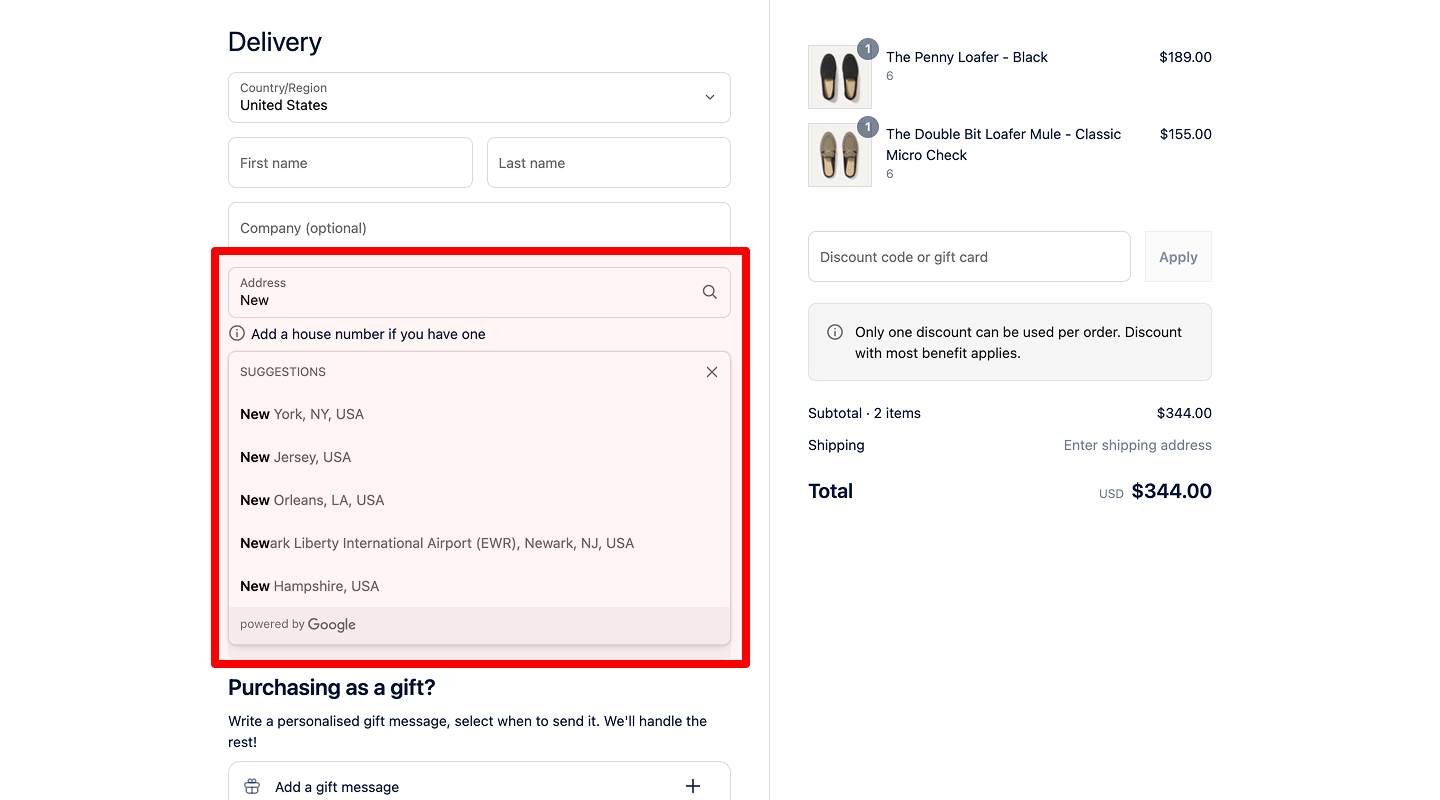Click the gift box icon next to gift message
The image size is (1440, 800).
[x=251, y=787]
